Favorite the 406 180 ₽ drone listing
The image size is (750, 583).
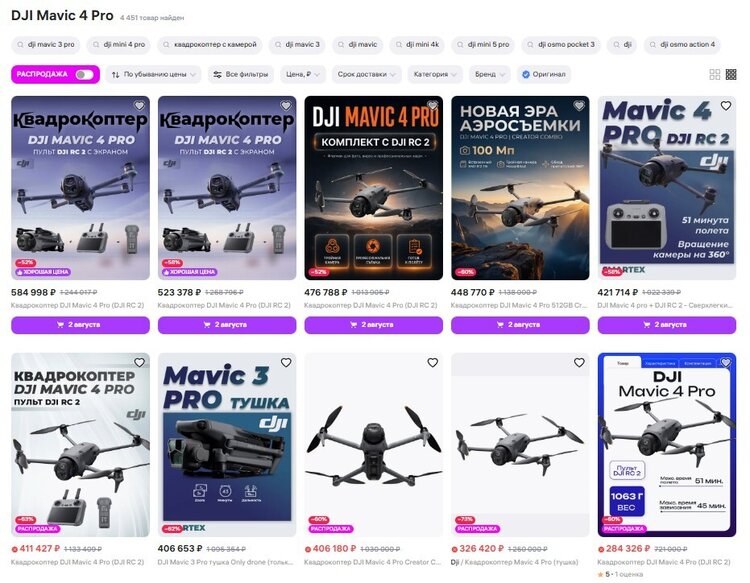(x=432, y=363)
